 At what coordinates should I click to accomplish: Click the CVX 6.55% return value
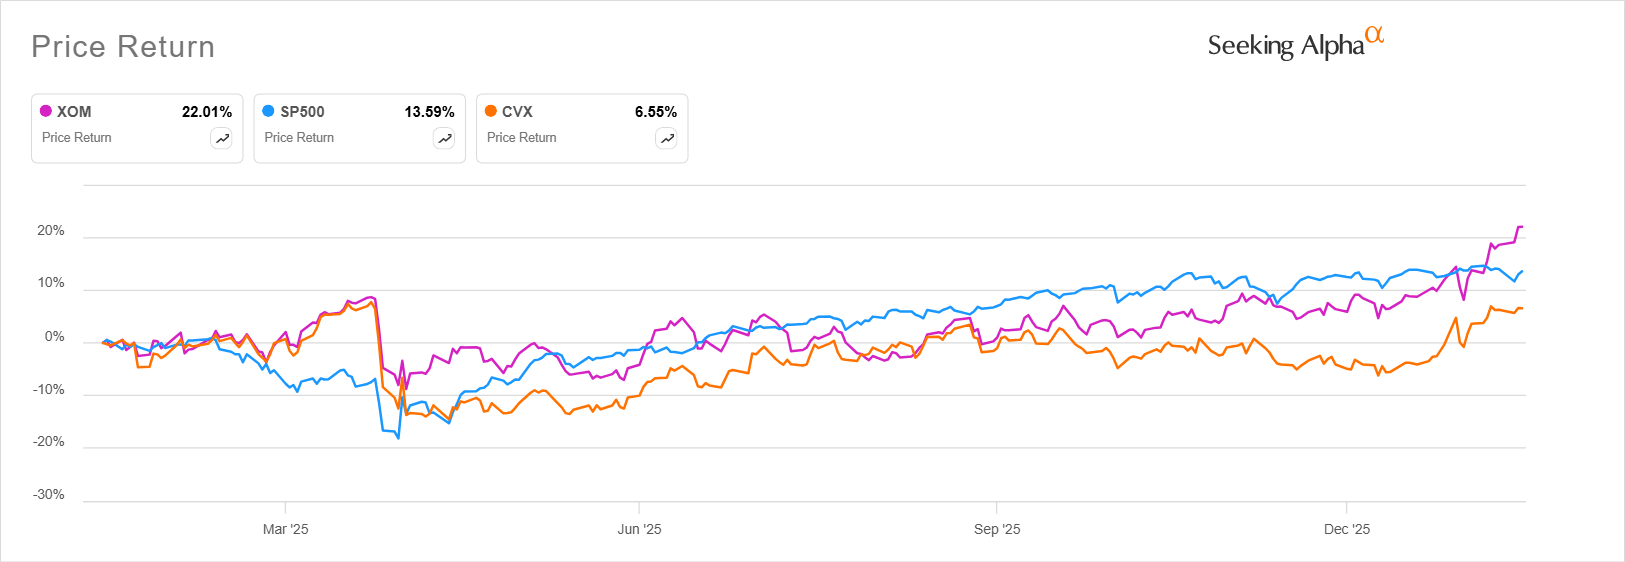click(656, 112)
